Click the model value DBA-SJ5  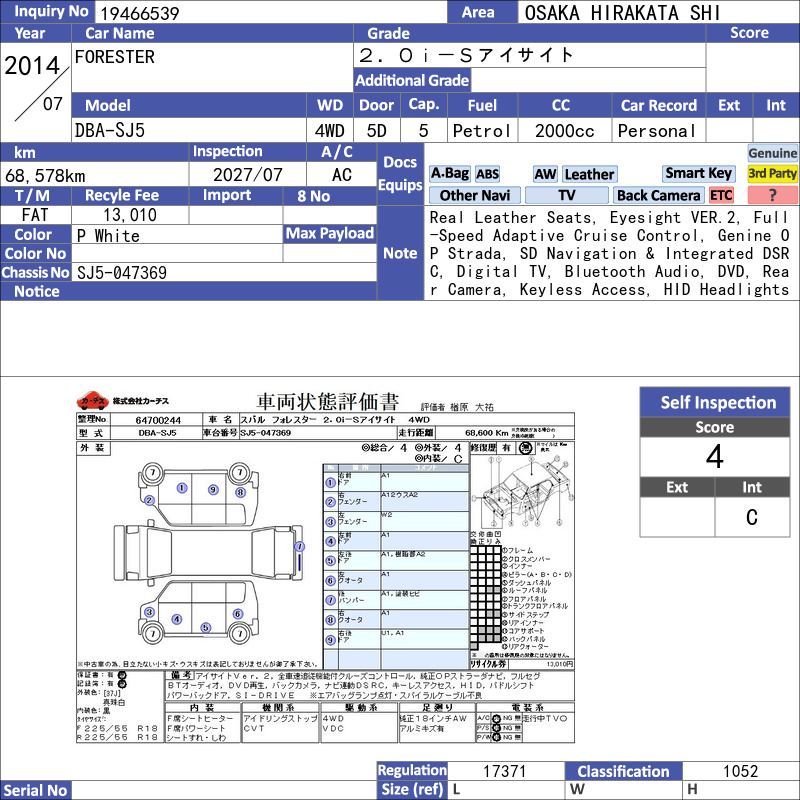(x=110, y=131)
